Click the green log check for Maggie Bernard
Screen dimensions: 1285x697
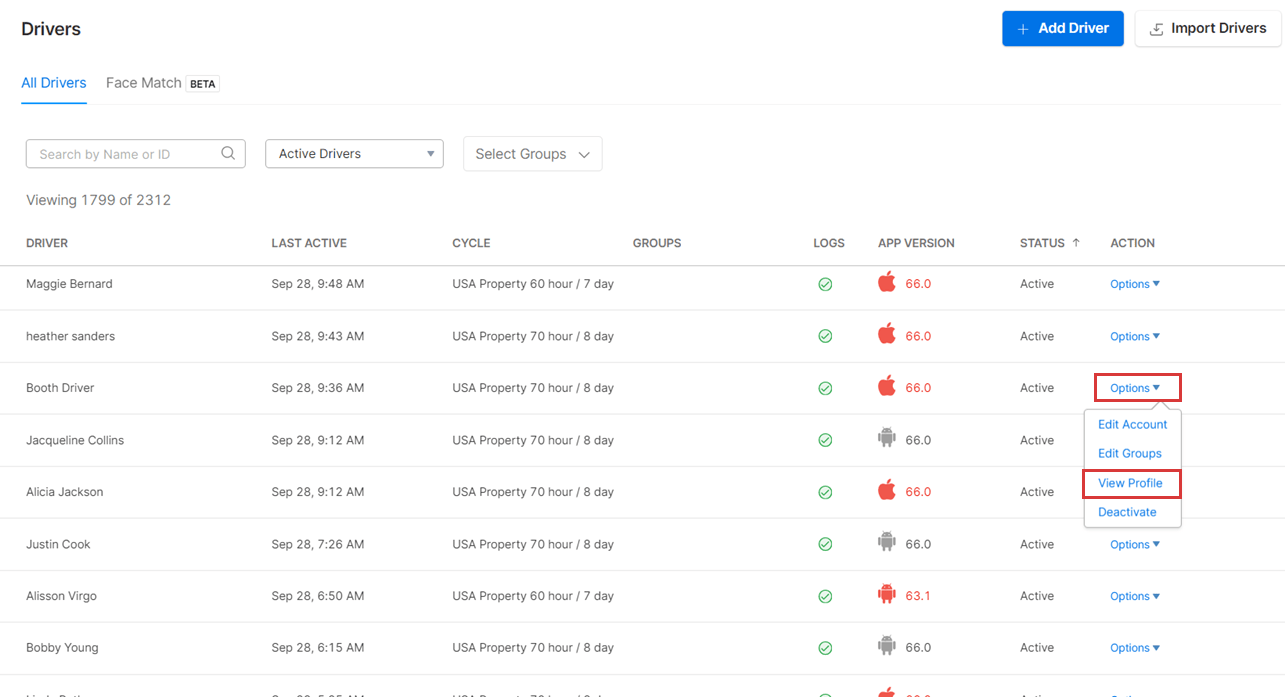tap(825, 284)
